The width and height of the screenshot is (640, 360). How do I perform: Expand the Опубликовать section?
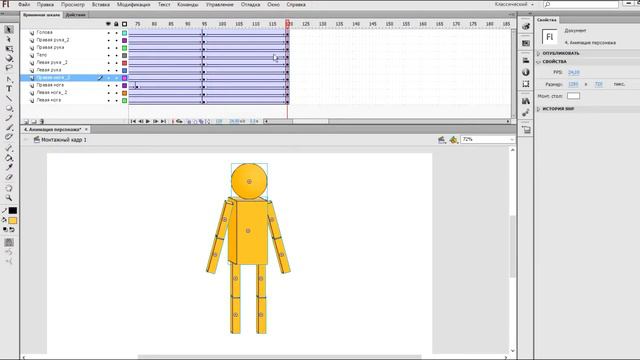(538, 53)
